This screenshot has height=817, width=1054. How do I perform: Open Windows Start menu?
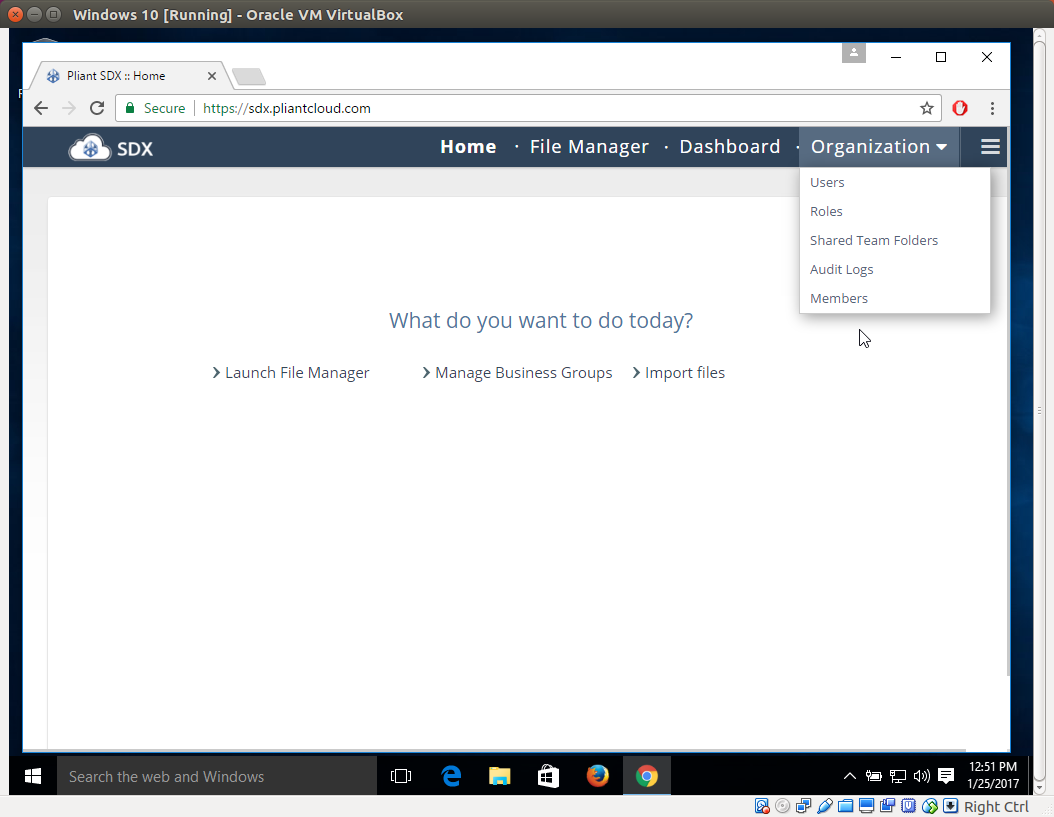pyautogui.click(x=33, y=776)
